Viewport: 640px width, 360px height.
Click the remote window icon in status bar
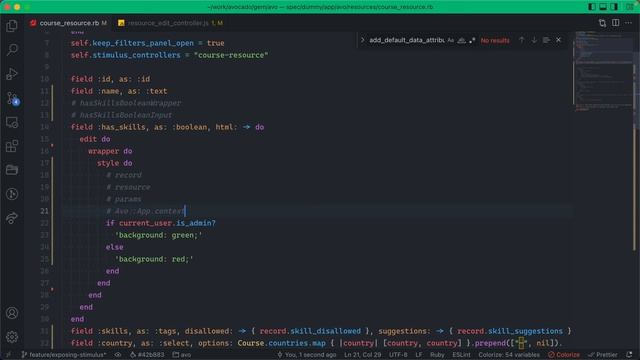pyautogui.click(x=8, y=355)
